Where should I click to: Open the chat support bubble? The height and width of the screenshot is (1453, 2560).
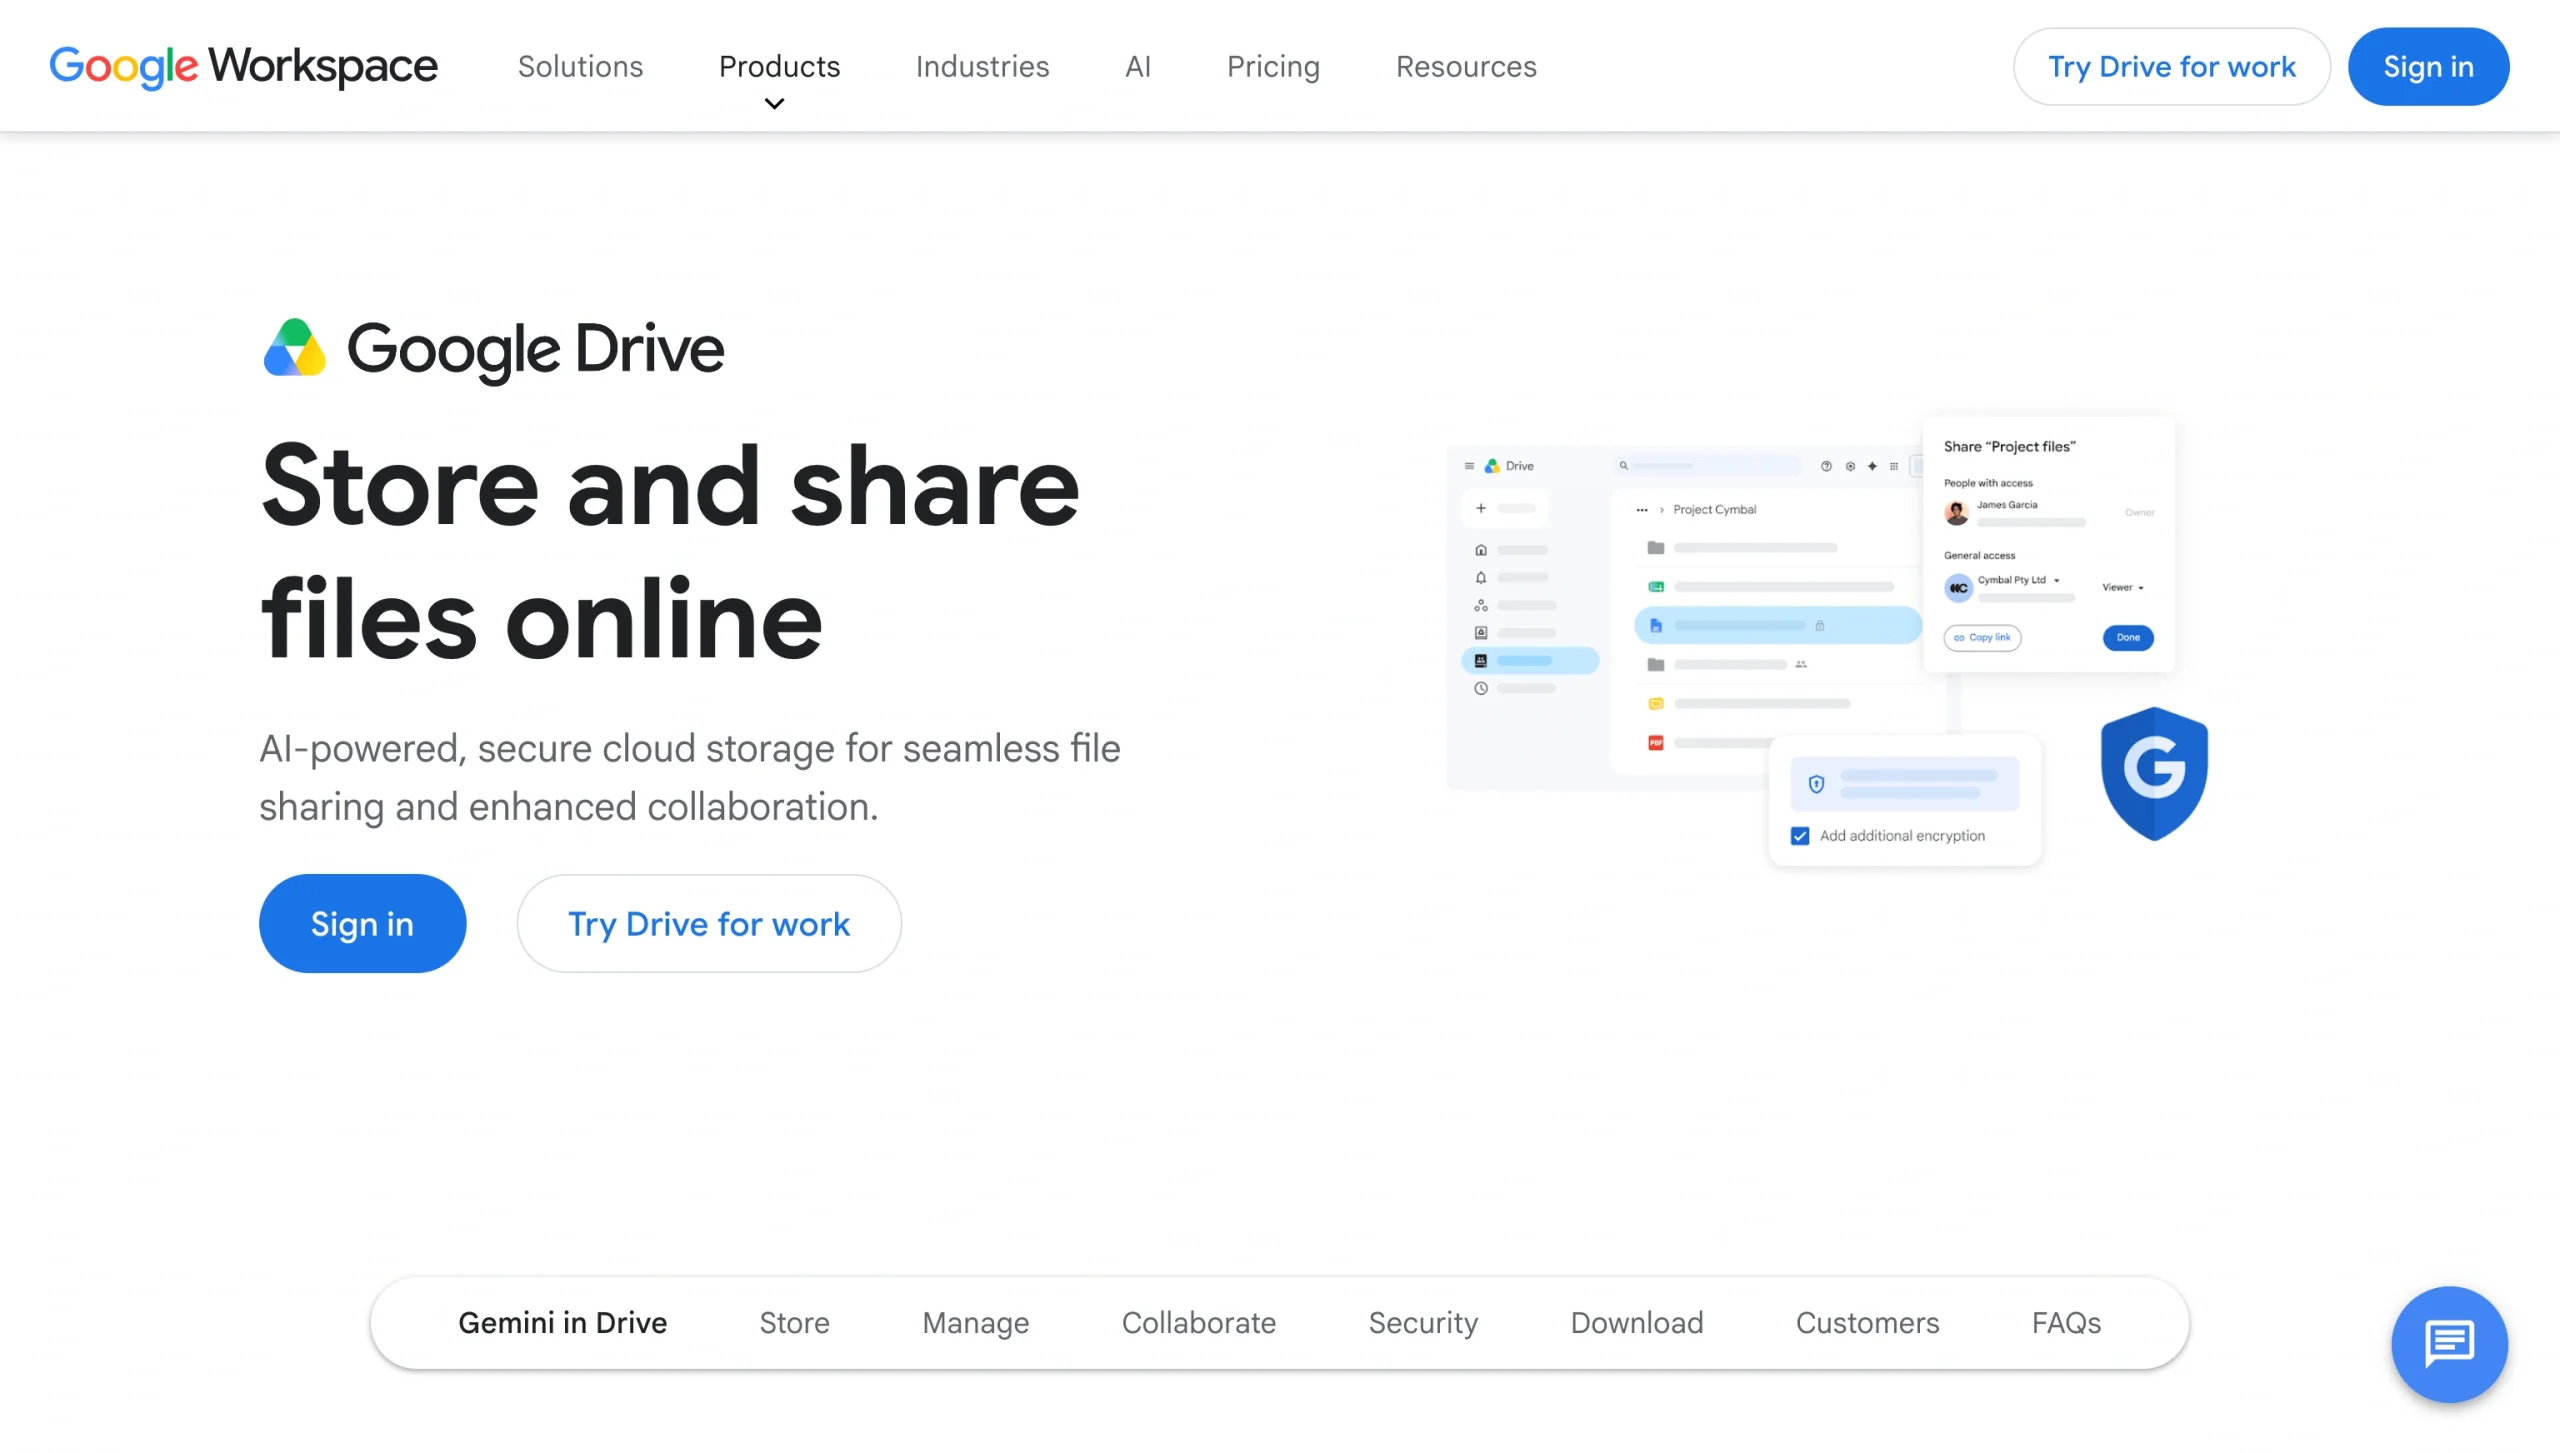coord(2449,1344)
